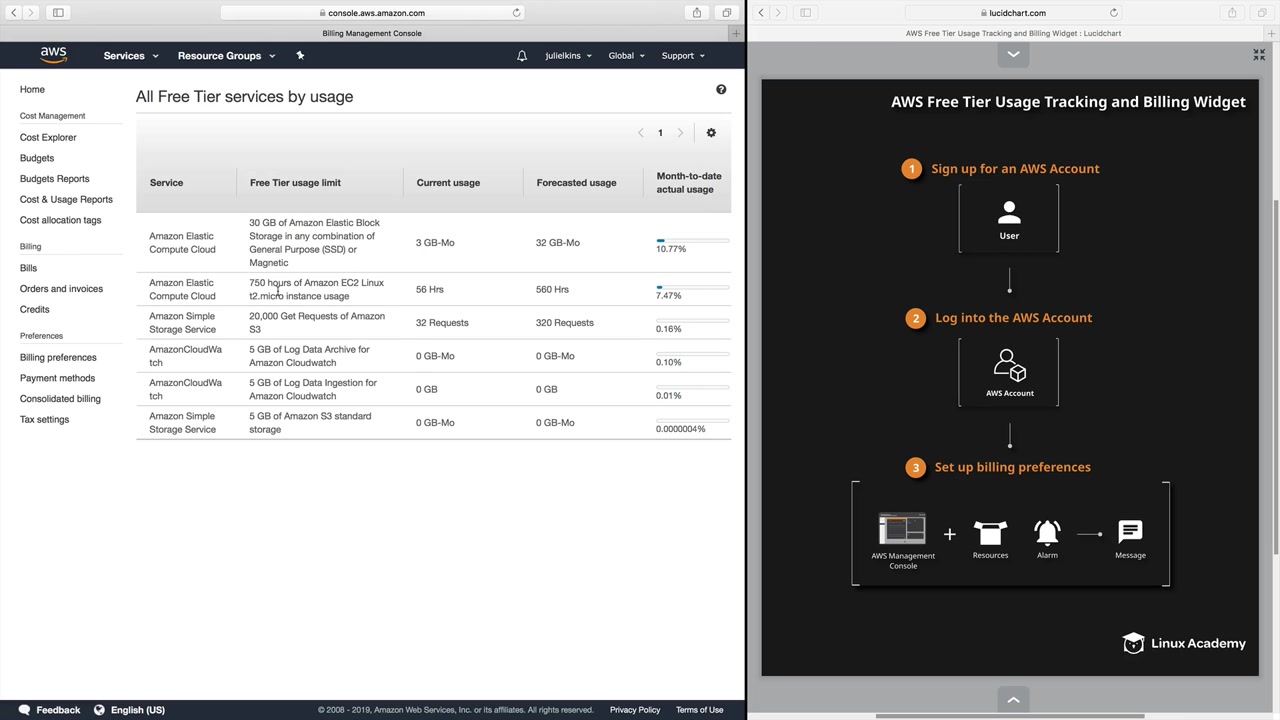
Task: Click the 10.77% usage progress bar
Action: (693, 241)
